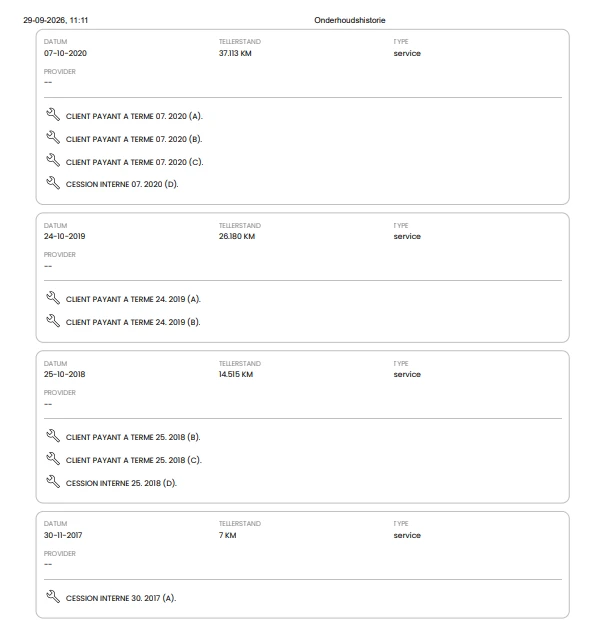Select the Onderhoudshistorie page title
The height and width of the screenshot is (622, 603).
point(350,20)
